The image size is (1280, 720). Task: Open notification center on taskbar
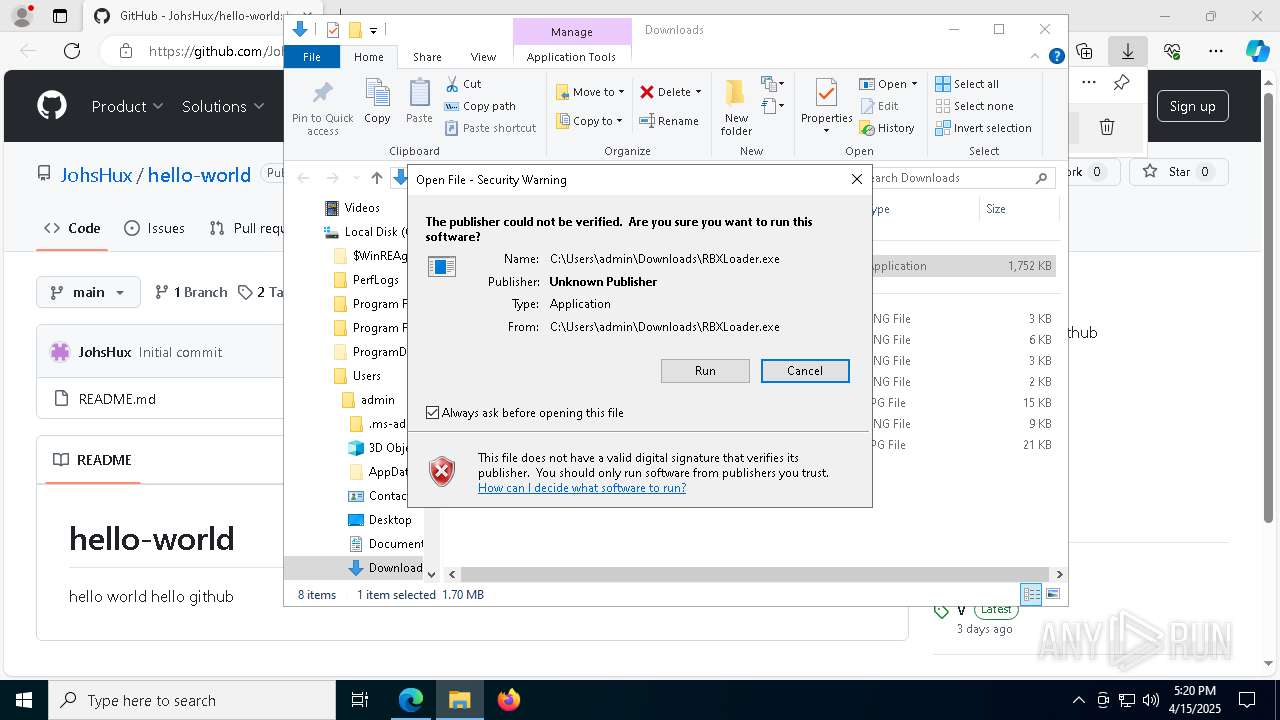coord(1247,700)
